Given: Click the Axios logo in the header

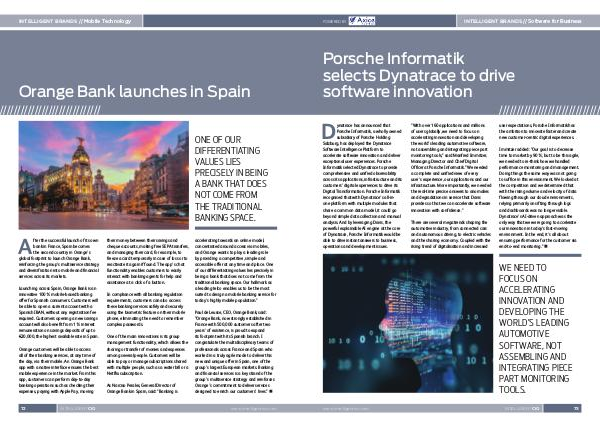Looking at the screenshot, I should [362, 21].
